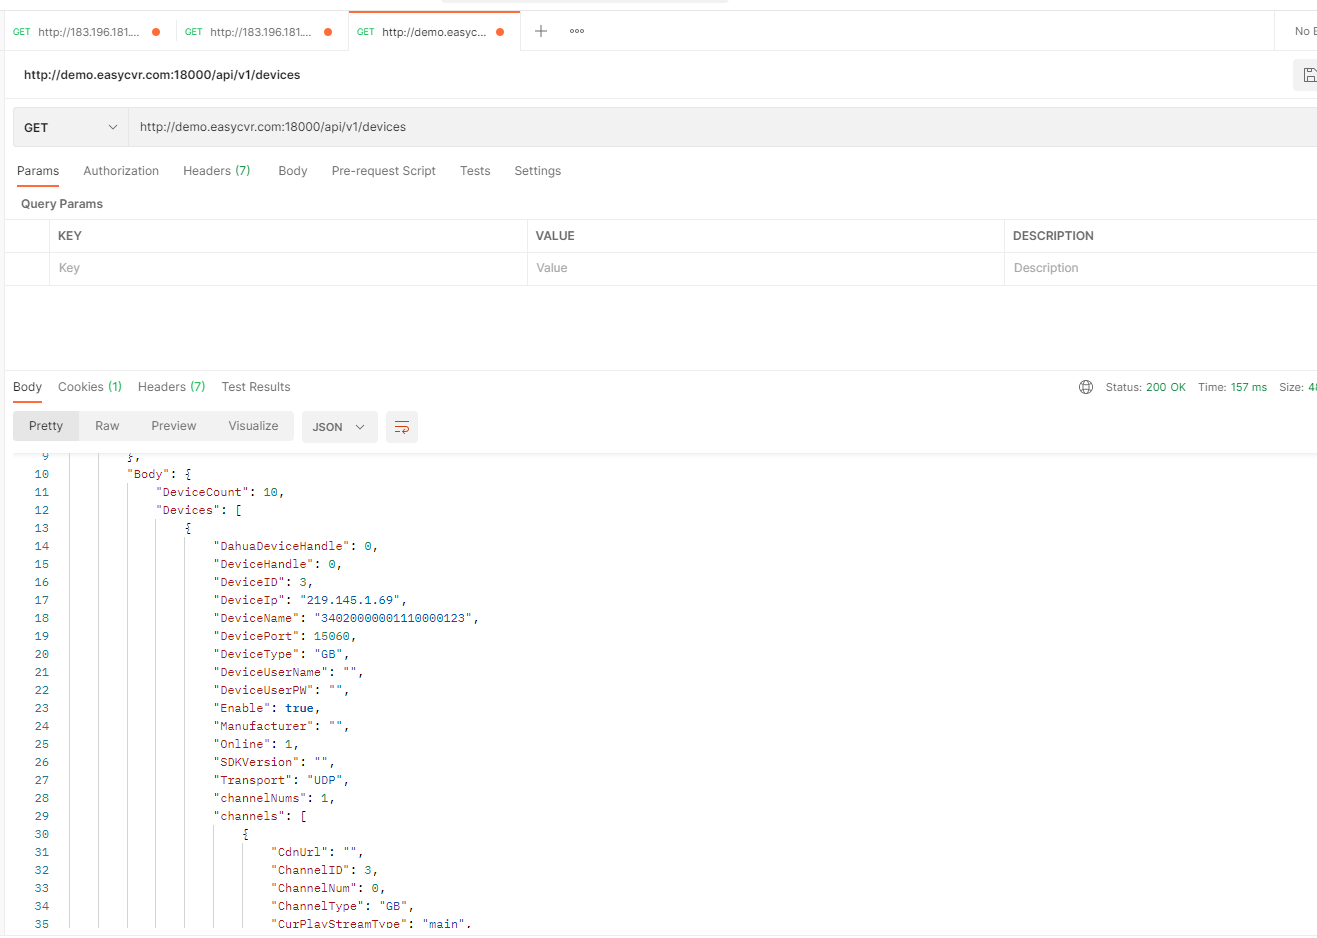Open a new request tab with plus icon
The height and width of the screenshot is (938, 1317).
(x=541, y=31)
